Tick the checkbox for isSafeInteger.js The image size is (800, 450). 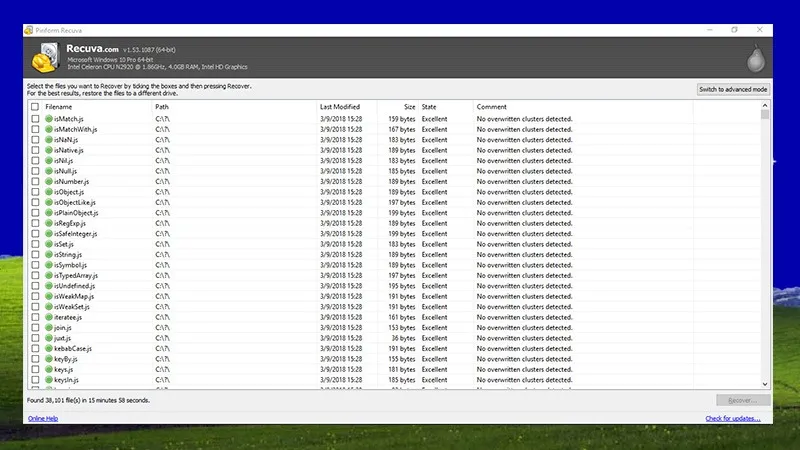(35, 234)
